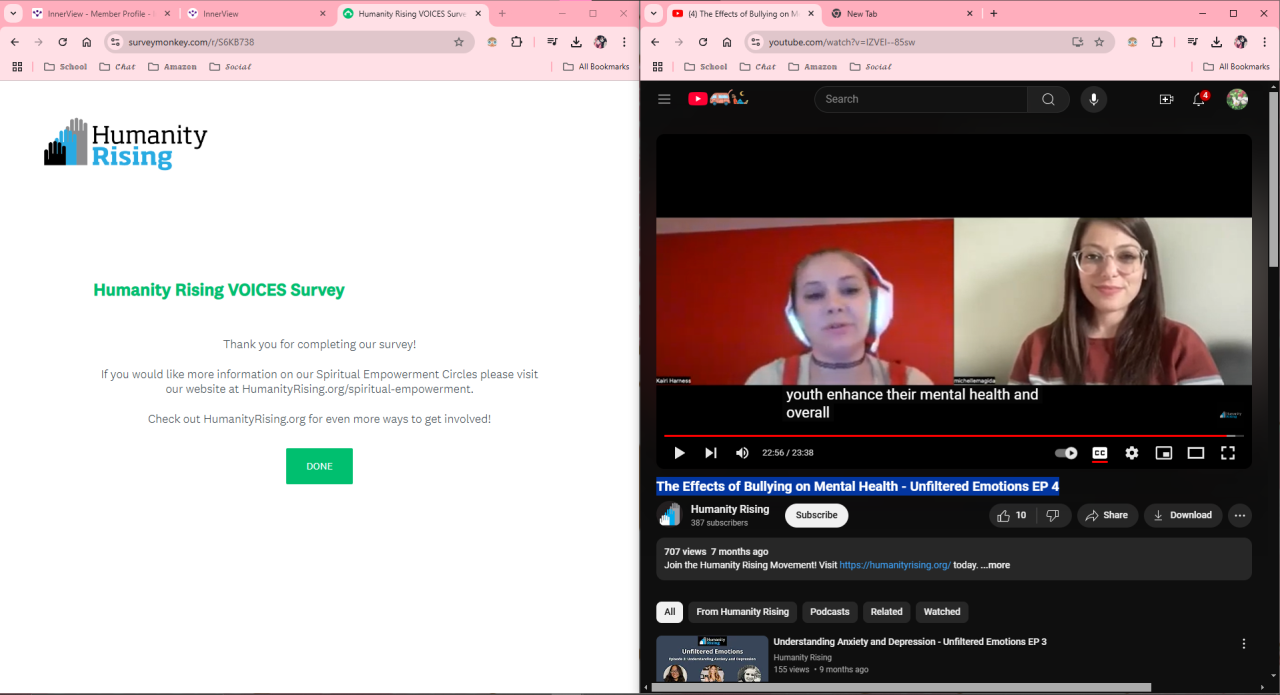
Task: Open YouTube hamburger guide menu
Action: [x=664, y=99]
